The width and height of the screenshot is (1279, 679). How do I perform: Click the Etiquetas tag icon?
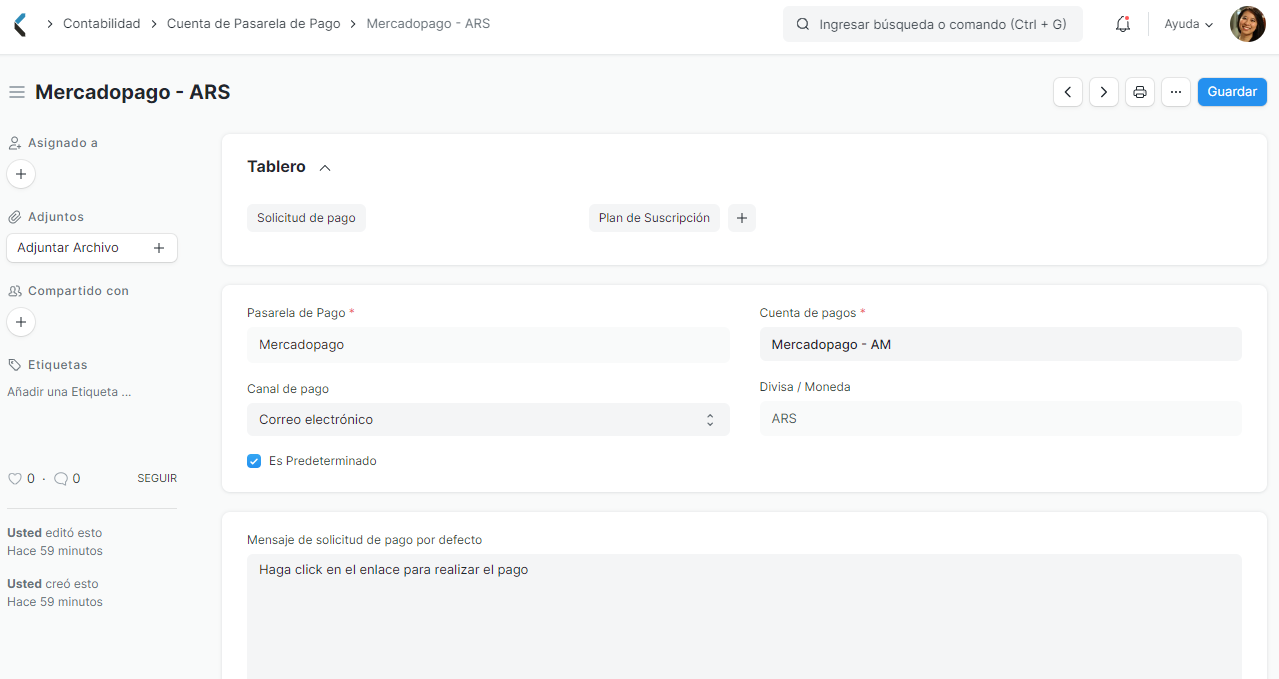pos(15,365)
